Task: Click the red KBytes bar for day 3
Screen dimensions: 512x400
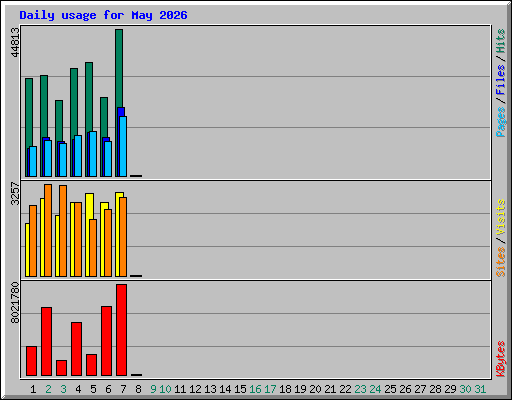Action: [x=61, y=368]
